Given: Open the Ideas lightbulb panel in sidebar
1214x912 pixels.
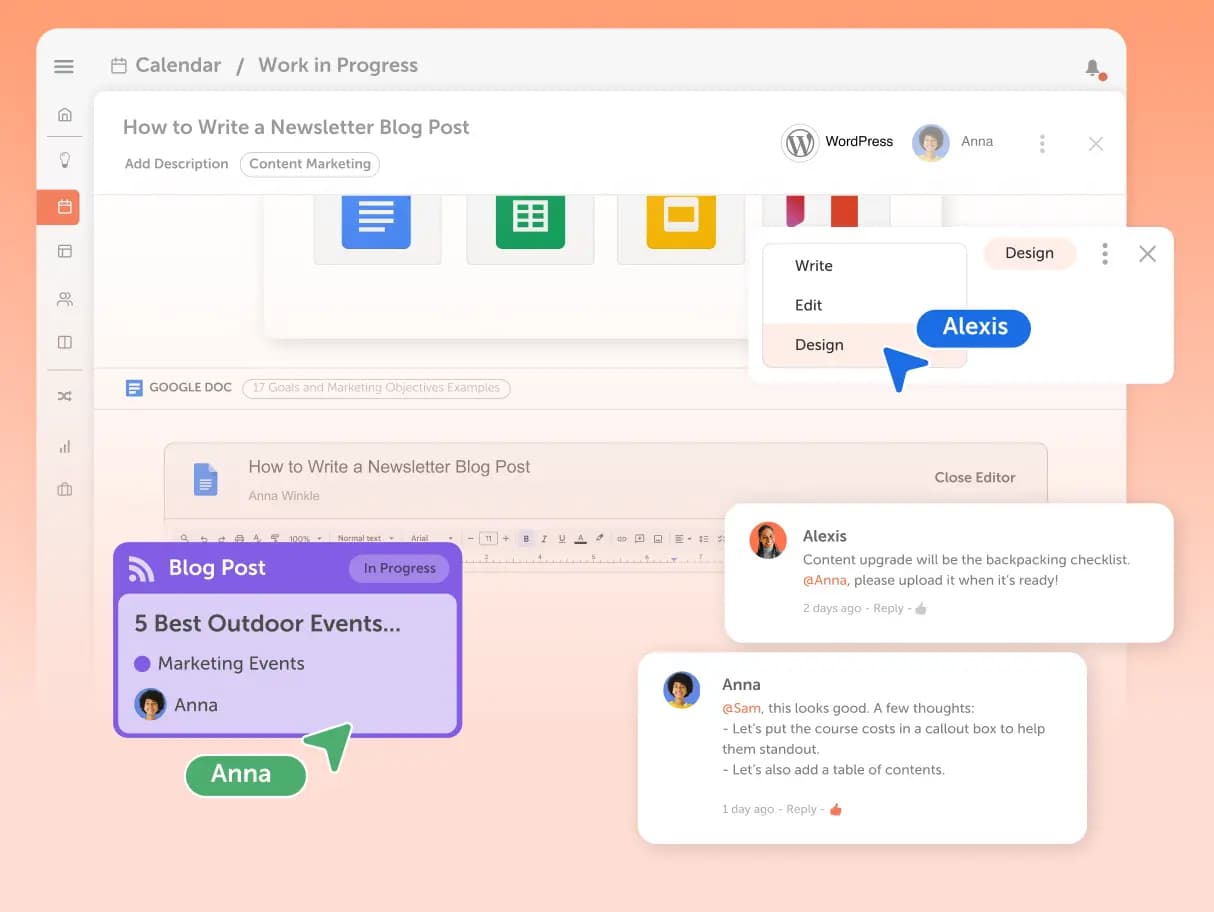Looking at the screenshot, I should [64, 160].
